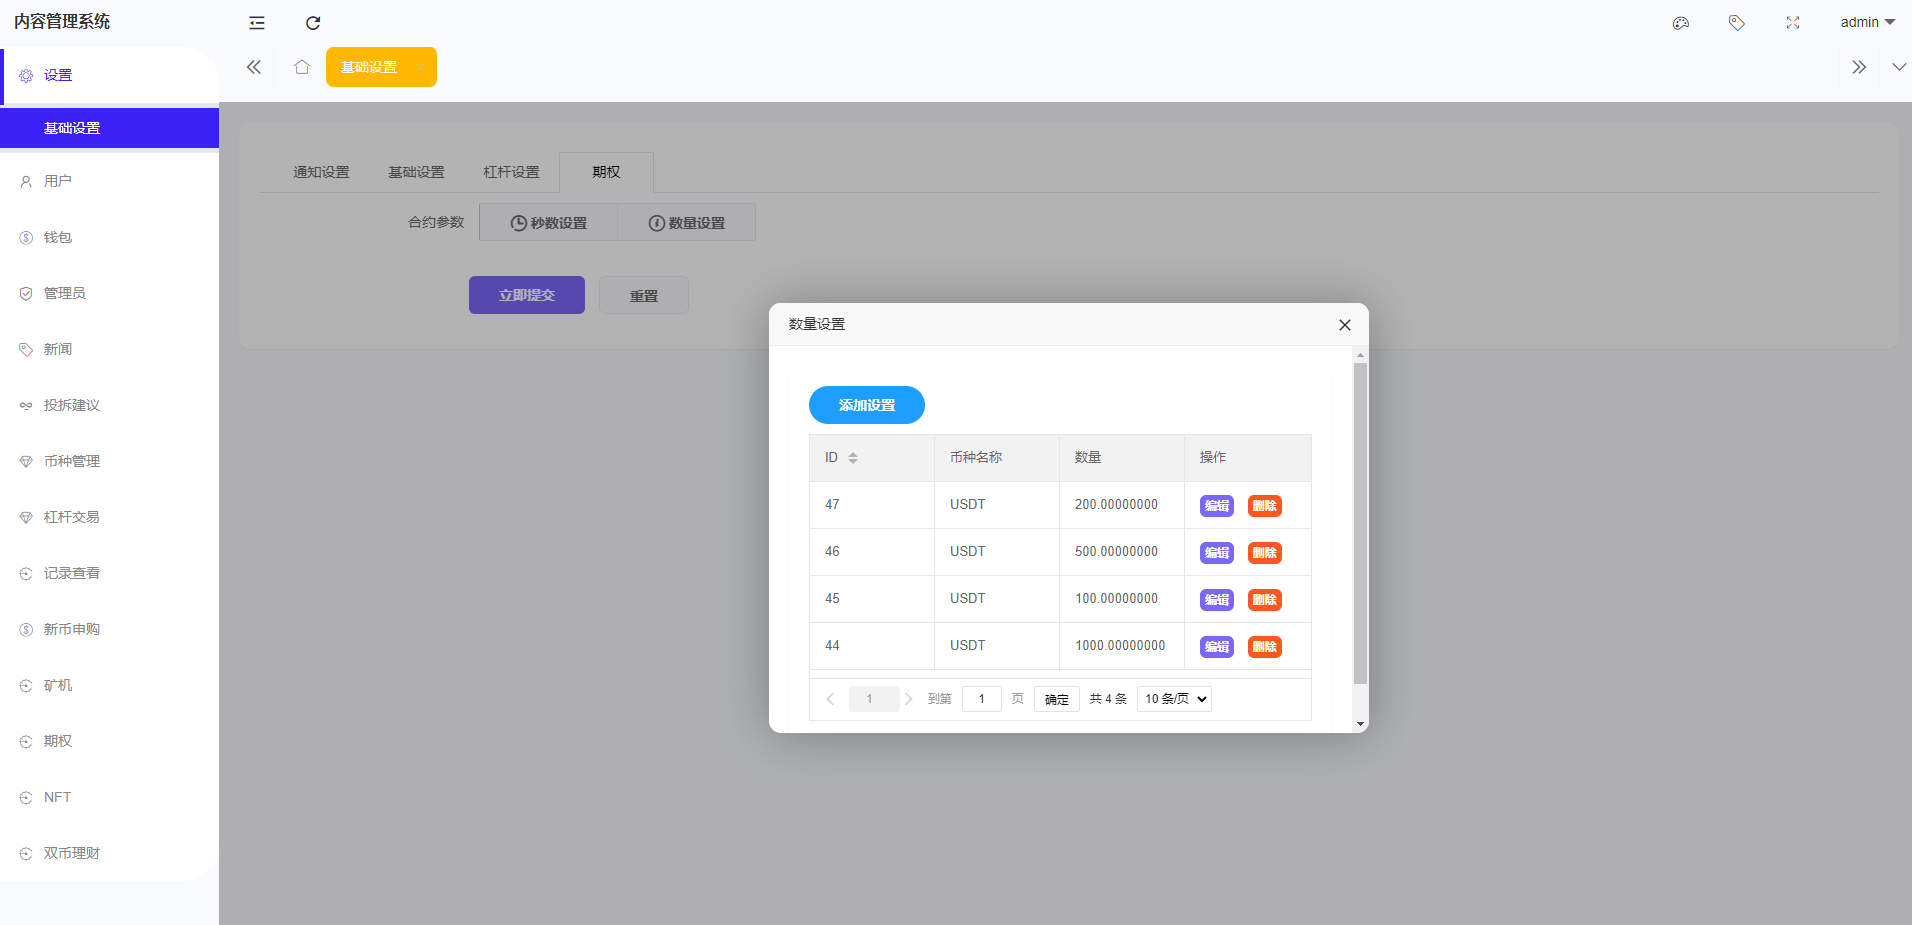
Task: Close the 数量设置 dialog
Action: click(x=1344, y=325)
